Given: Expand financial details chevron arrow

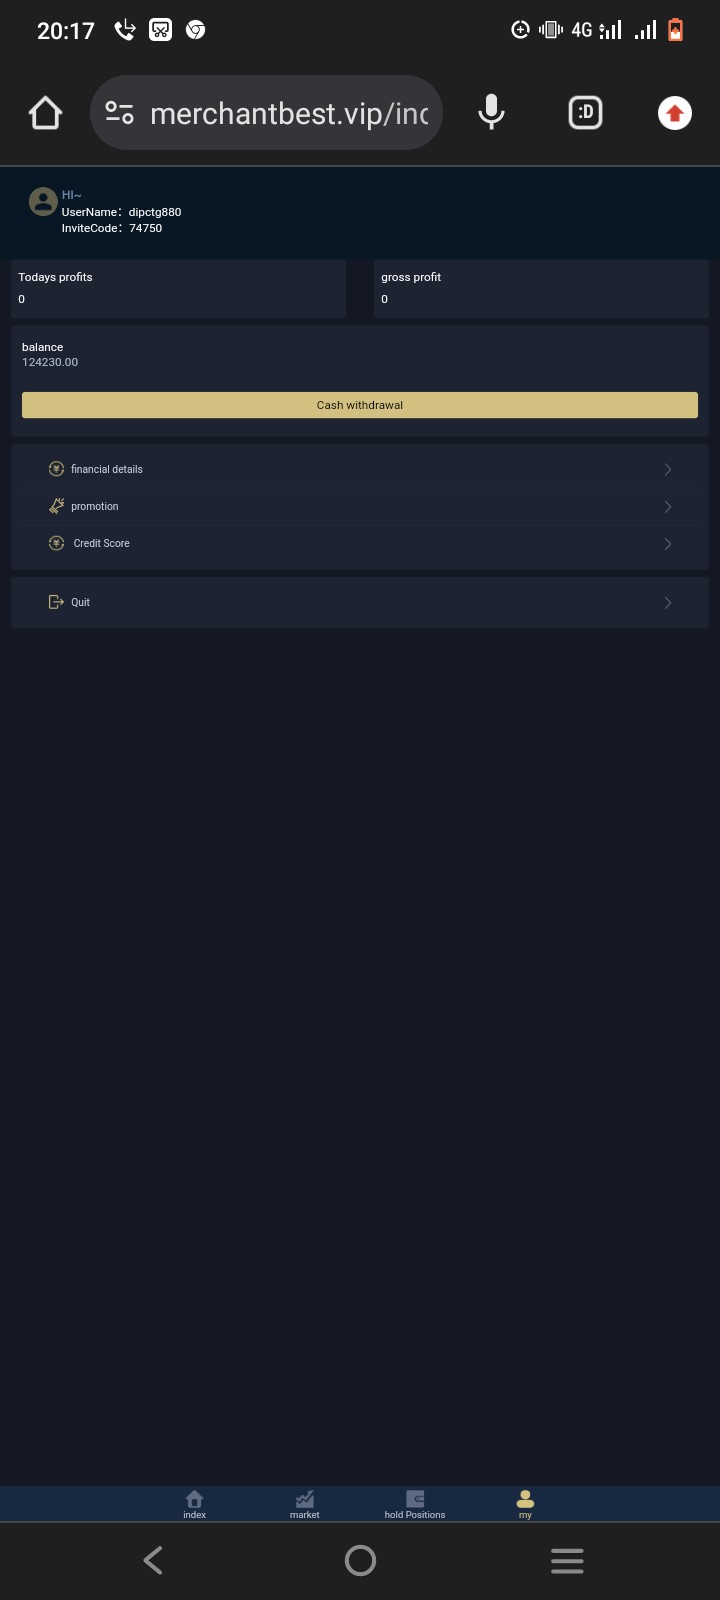Looking at the screenshot, I should coord(668,469).
